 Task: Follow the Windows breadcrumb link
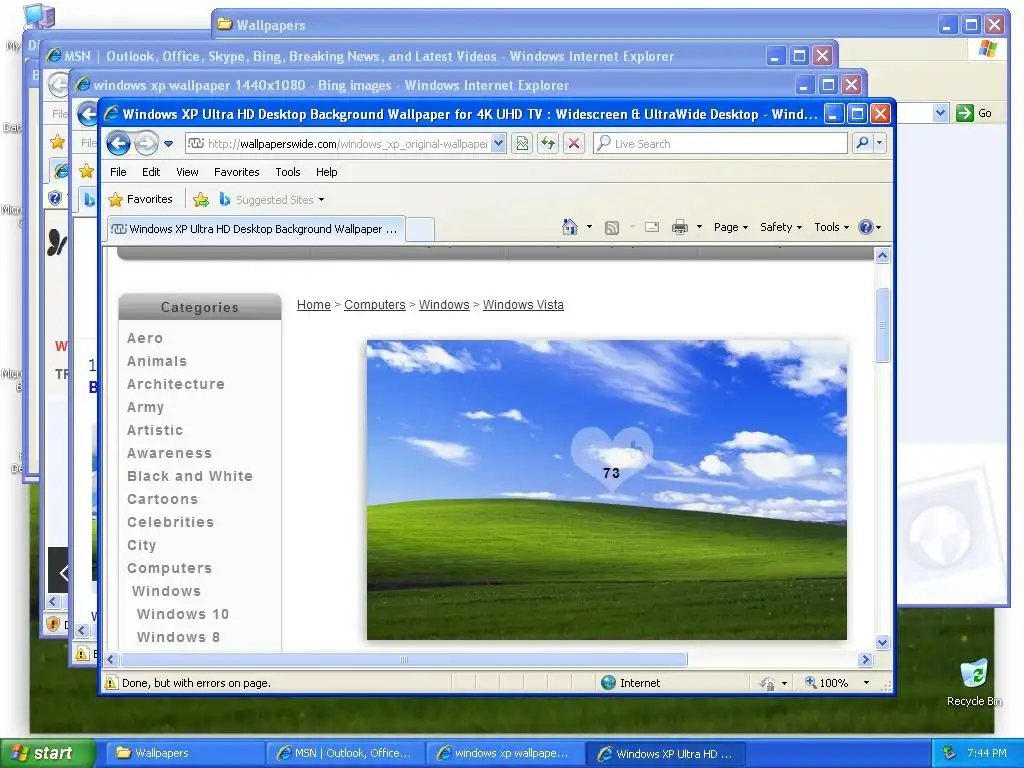click(x=443, y=304)
